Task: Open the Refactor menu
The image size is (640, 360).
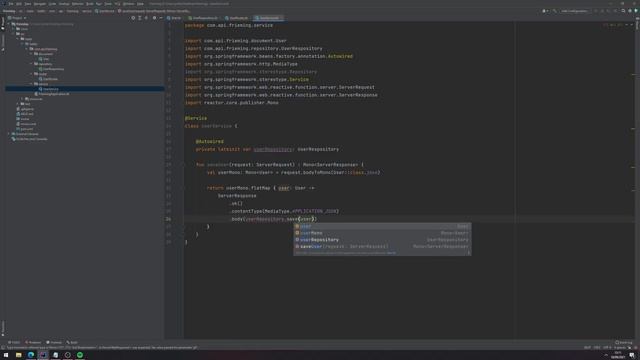Action: click(x=77, y=4)
